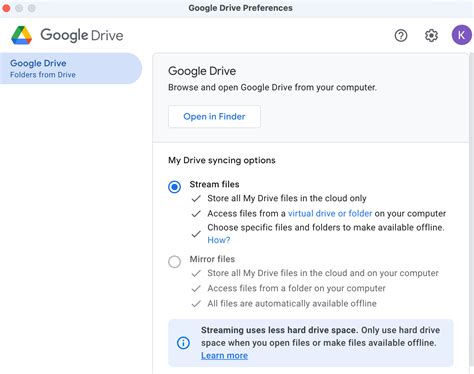Click "Browse and open Google Drive from your computer"
The height and width of the screenshot is (374, 474).
[x=272, y=87]
